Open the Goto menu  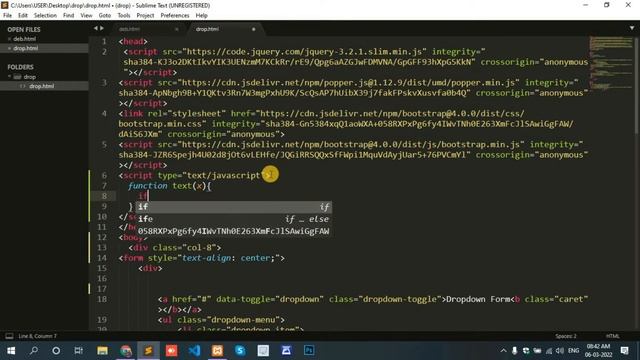pyautogui.click(x=104, y=16)
